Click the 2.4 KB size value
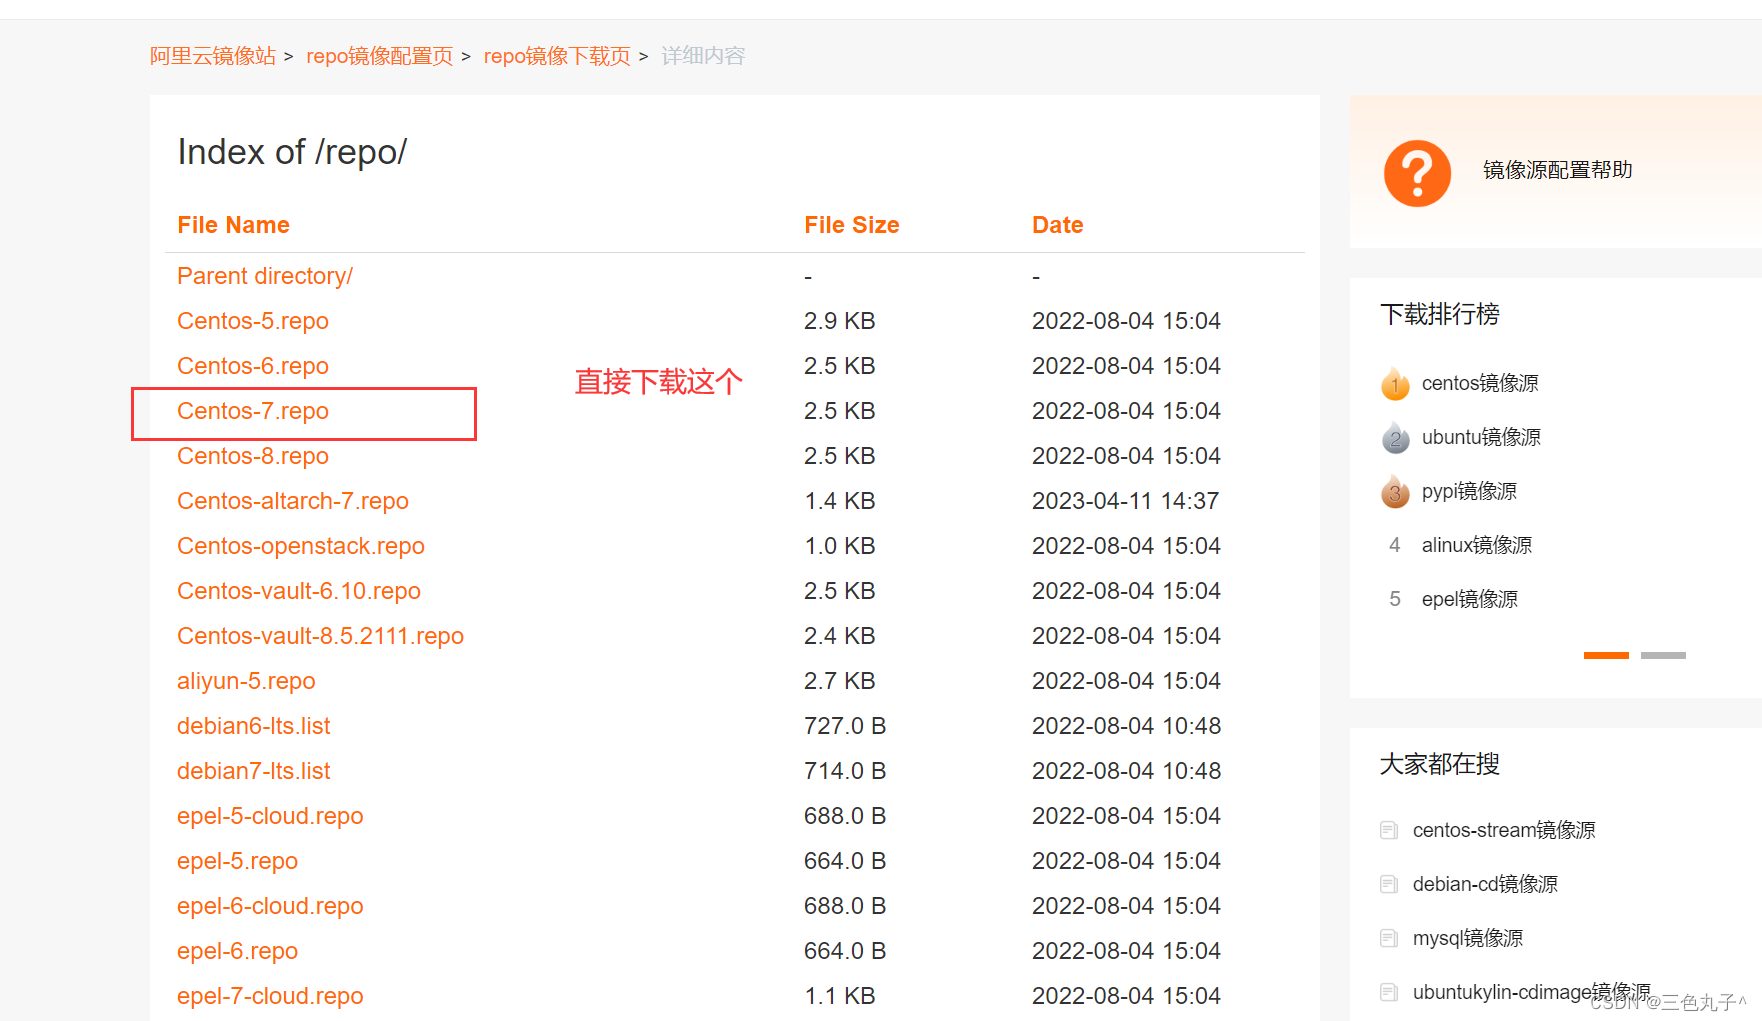The image size is (1762, 1021). pyautogui.click(x=840, y=636)
